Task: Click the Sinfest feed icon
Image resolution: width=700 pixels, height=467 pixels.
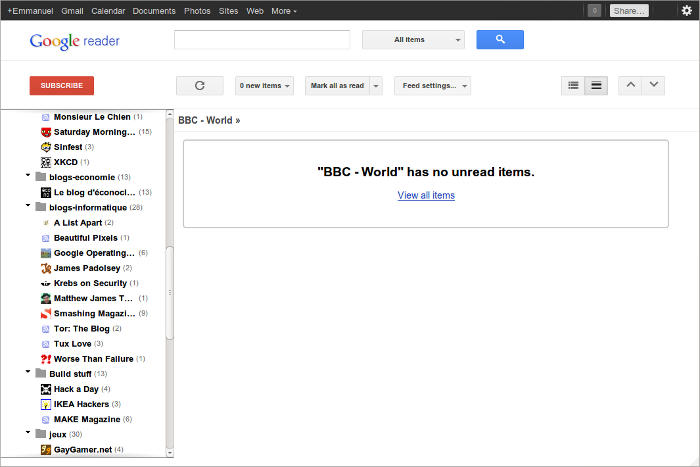Action: coord(46,147)
